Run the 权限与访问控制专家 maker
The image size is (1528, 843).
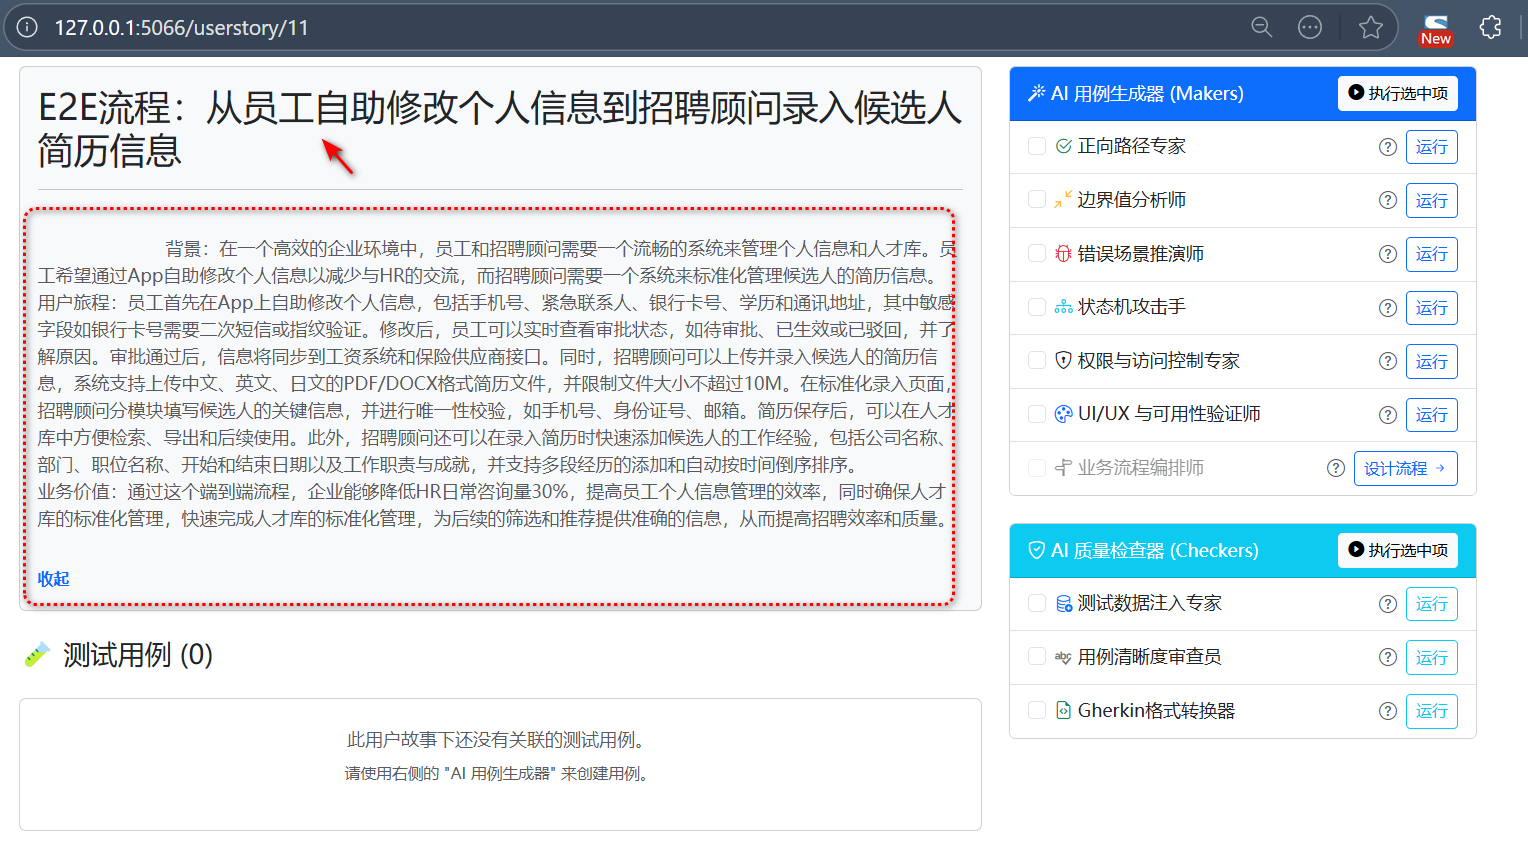point(1431,362)
